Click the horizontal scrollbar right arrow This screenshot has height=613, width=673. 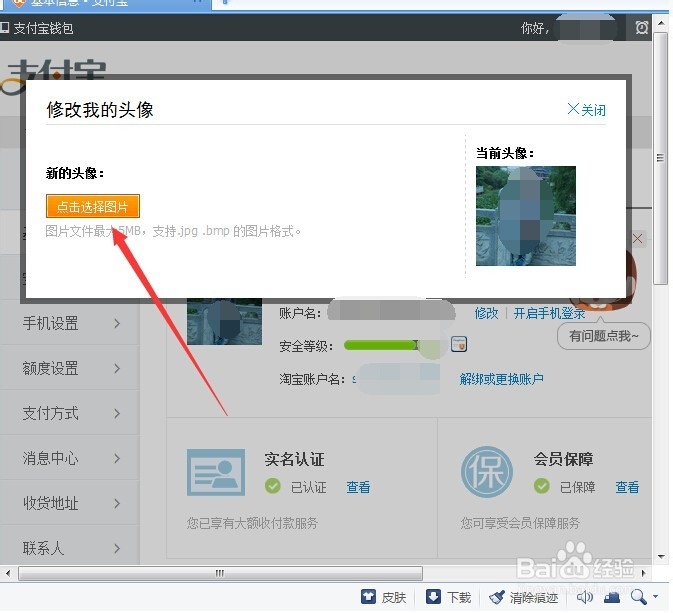643,573
